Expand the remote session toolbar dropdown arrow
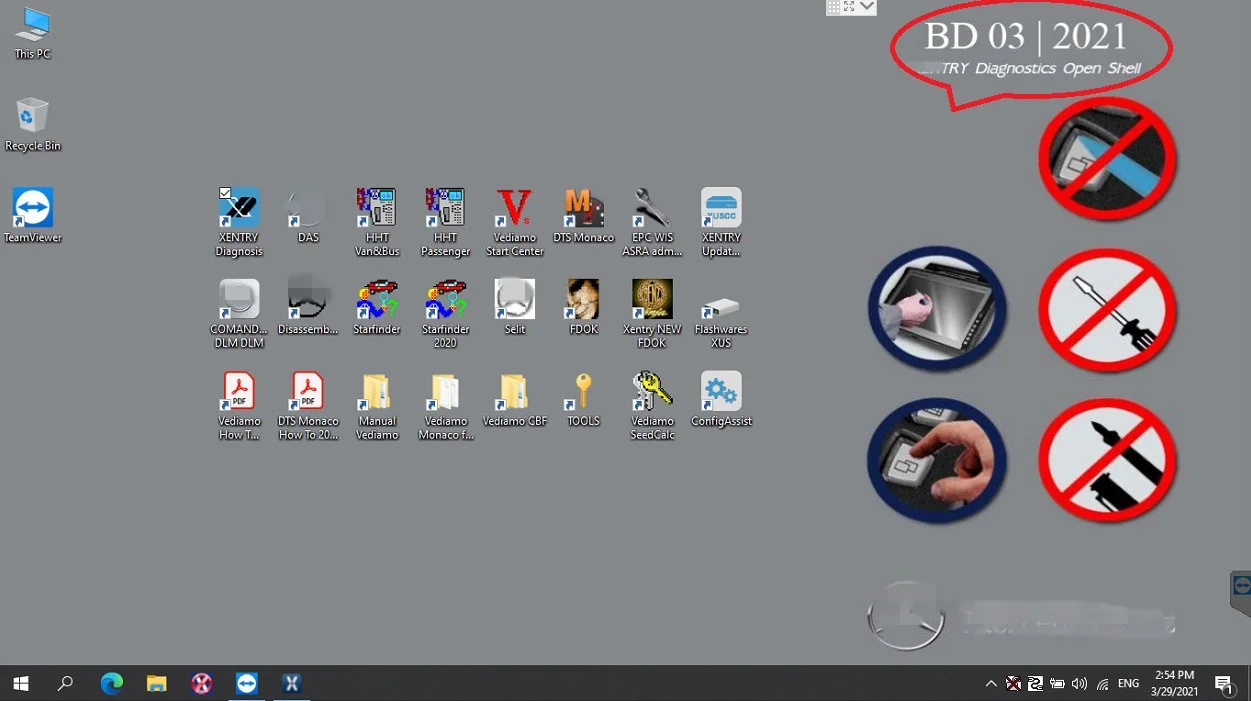The width and height of the screenshot is (1251, 701). point(867,7)
